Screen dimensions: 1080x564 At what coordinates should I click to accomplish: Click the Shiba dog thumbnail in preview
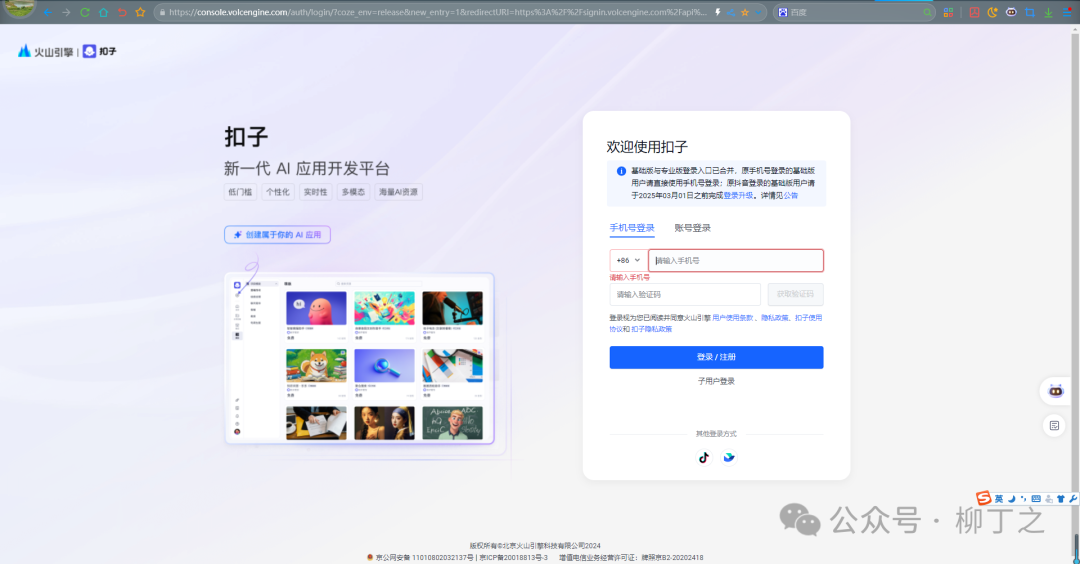[316, 366]
